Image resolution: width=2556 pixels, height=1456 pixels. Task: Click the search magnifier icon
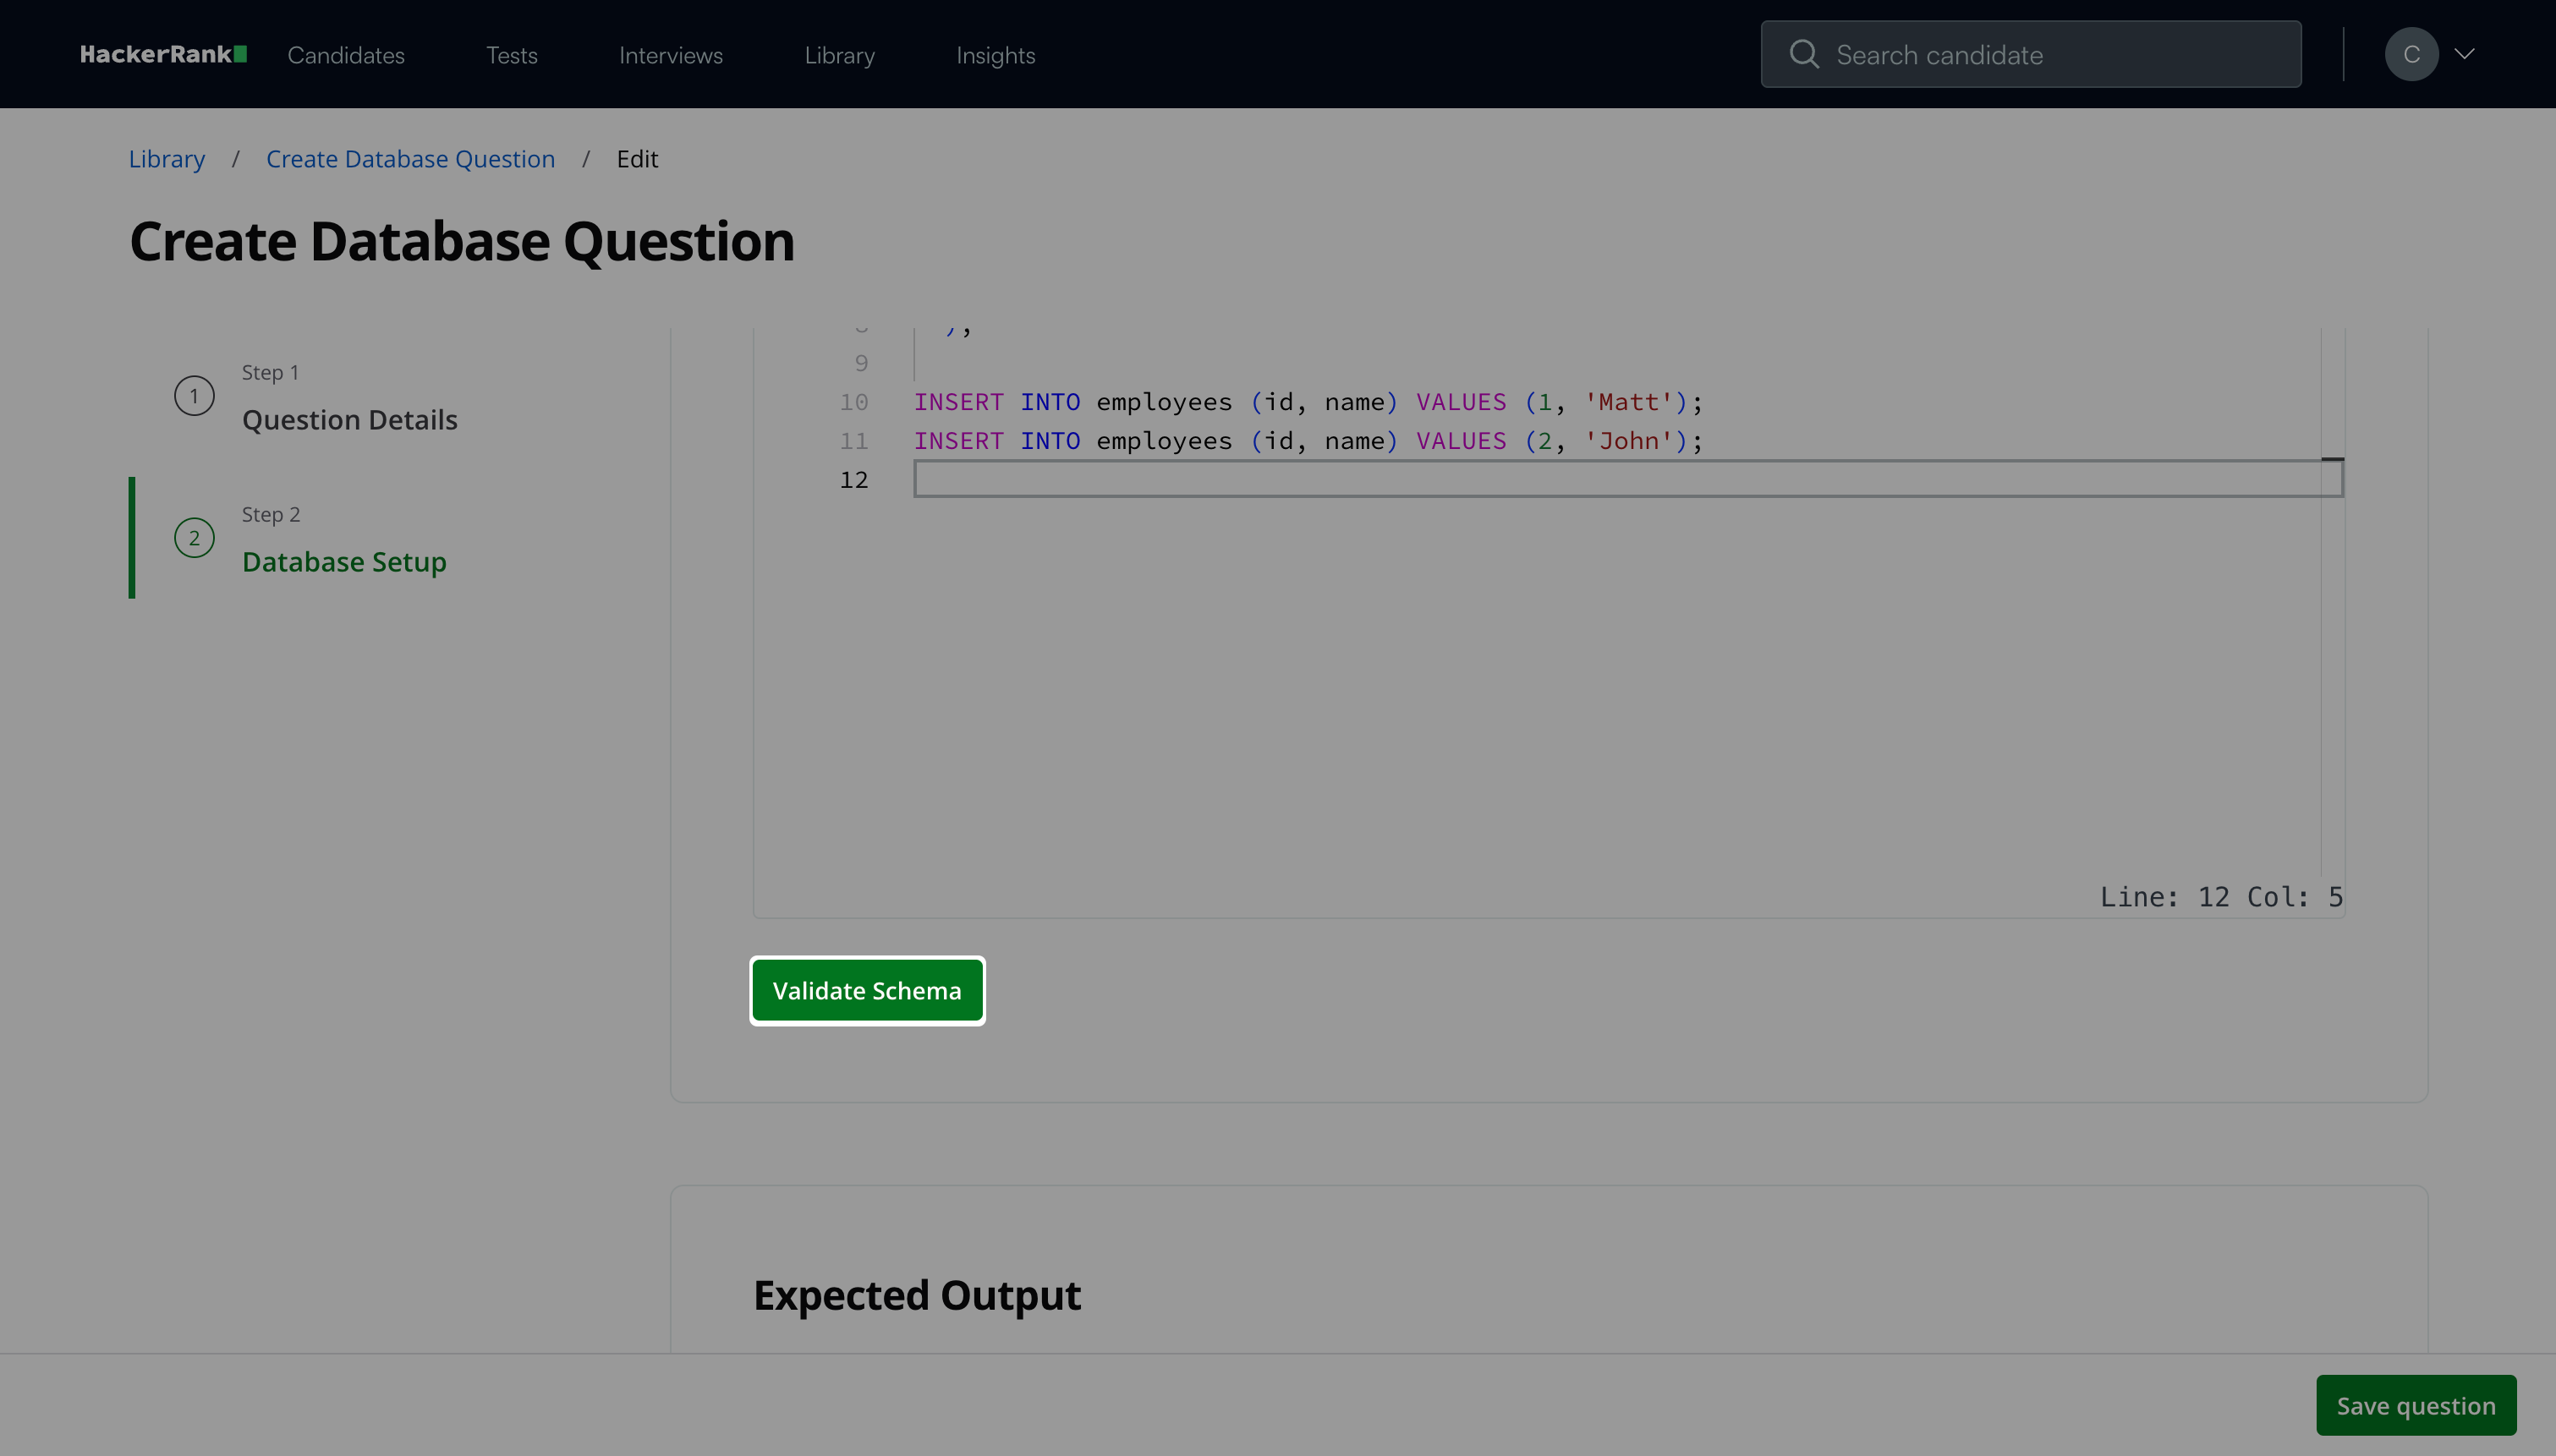click(x=1803, y=55)
